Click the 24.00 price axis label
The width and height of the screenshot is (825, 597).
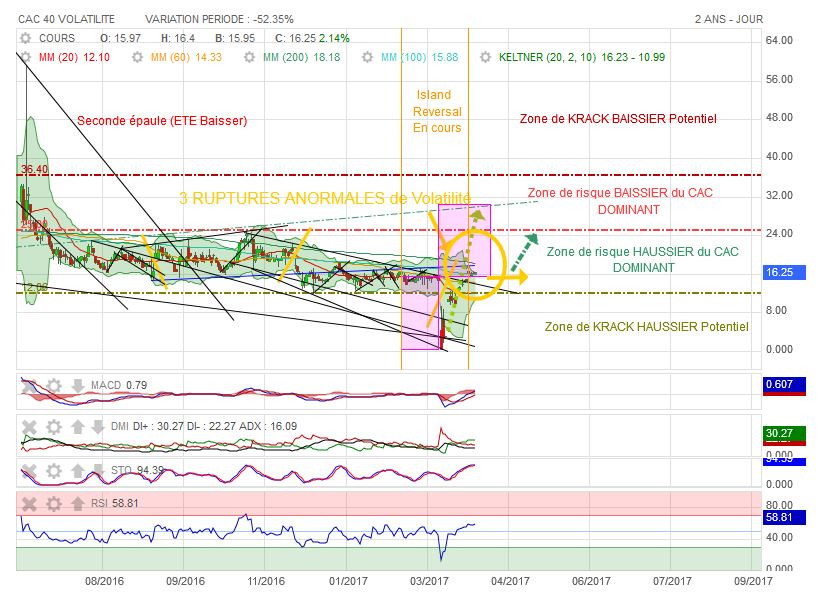(779, 234)
